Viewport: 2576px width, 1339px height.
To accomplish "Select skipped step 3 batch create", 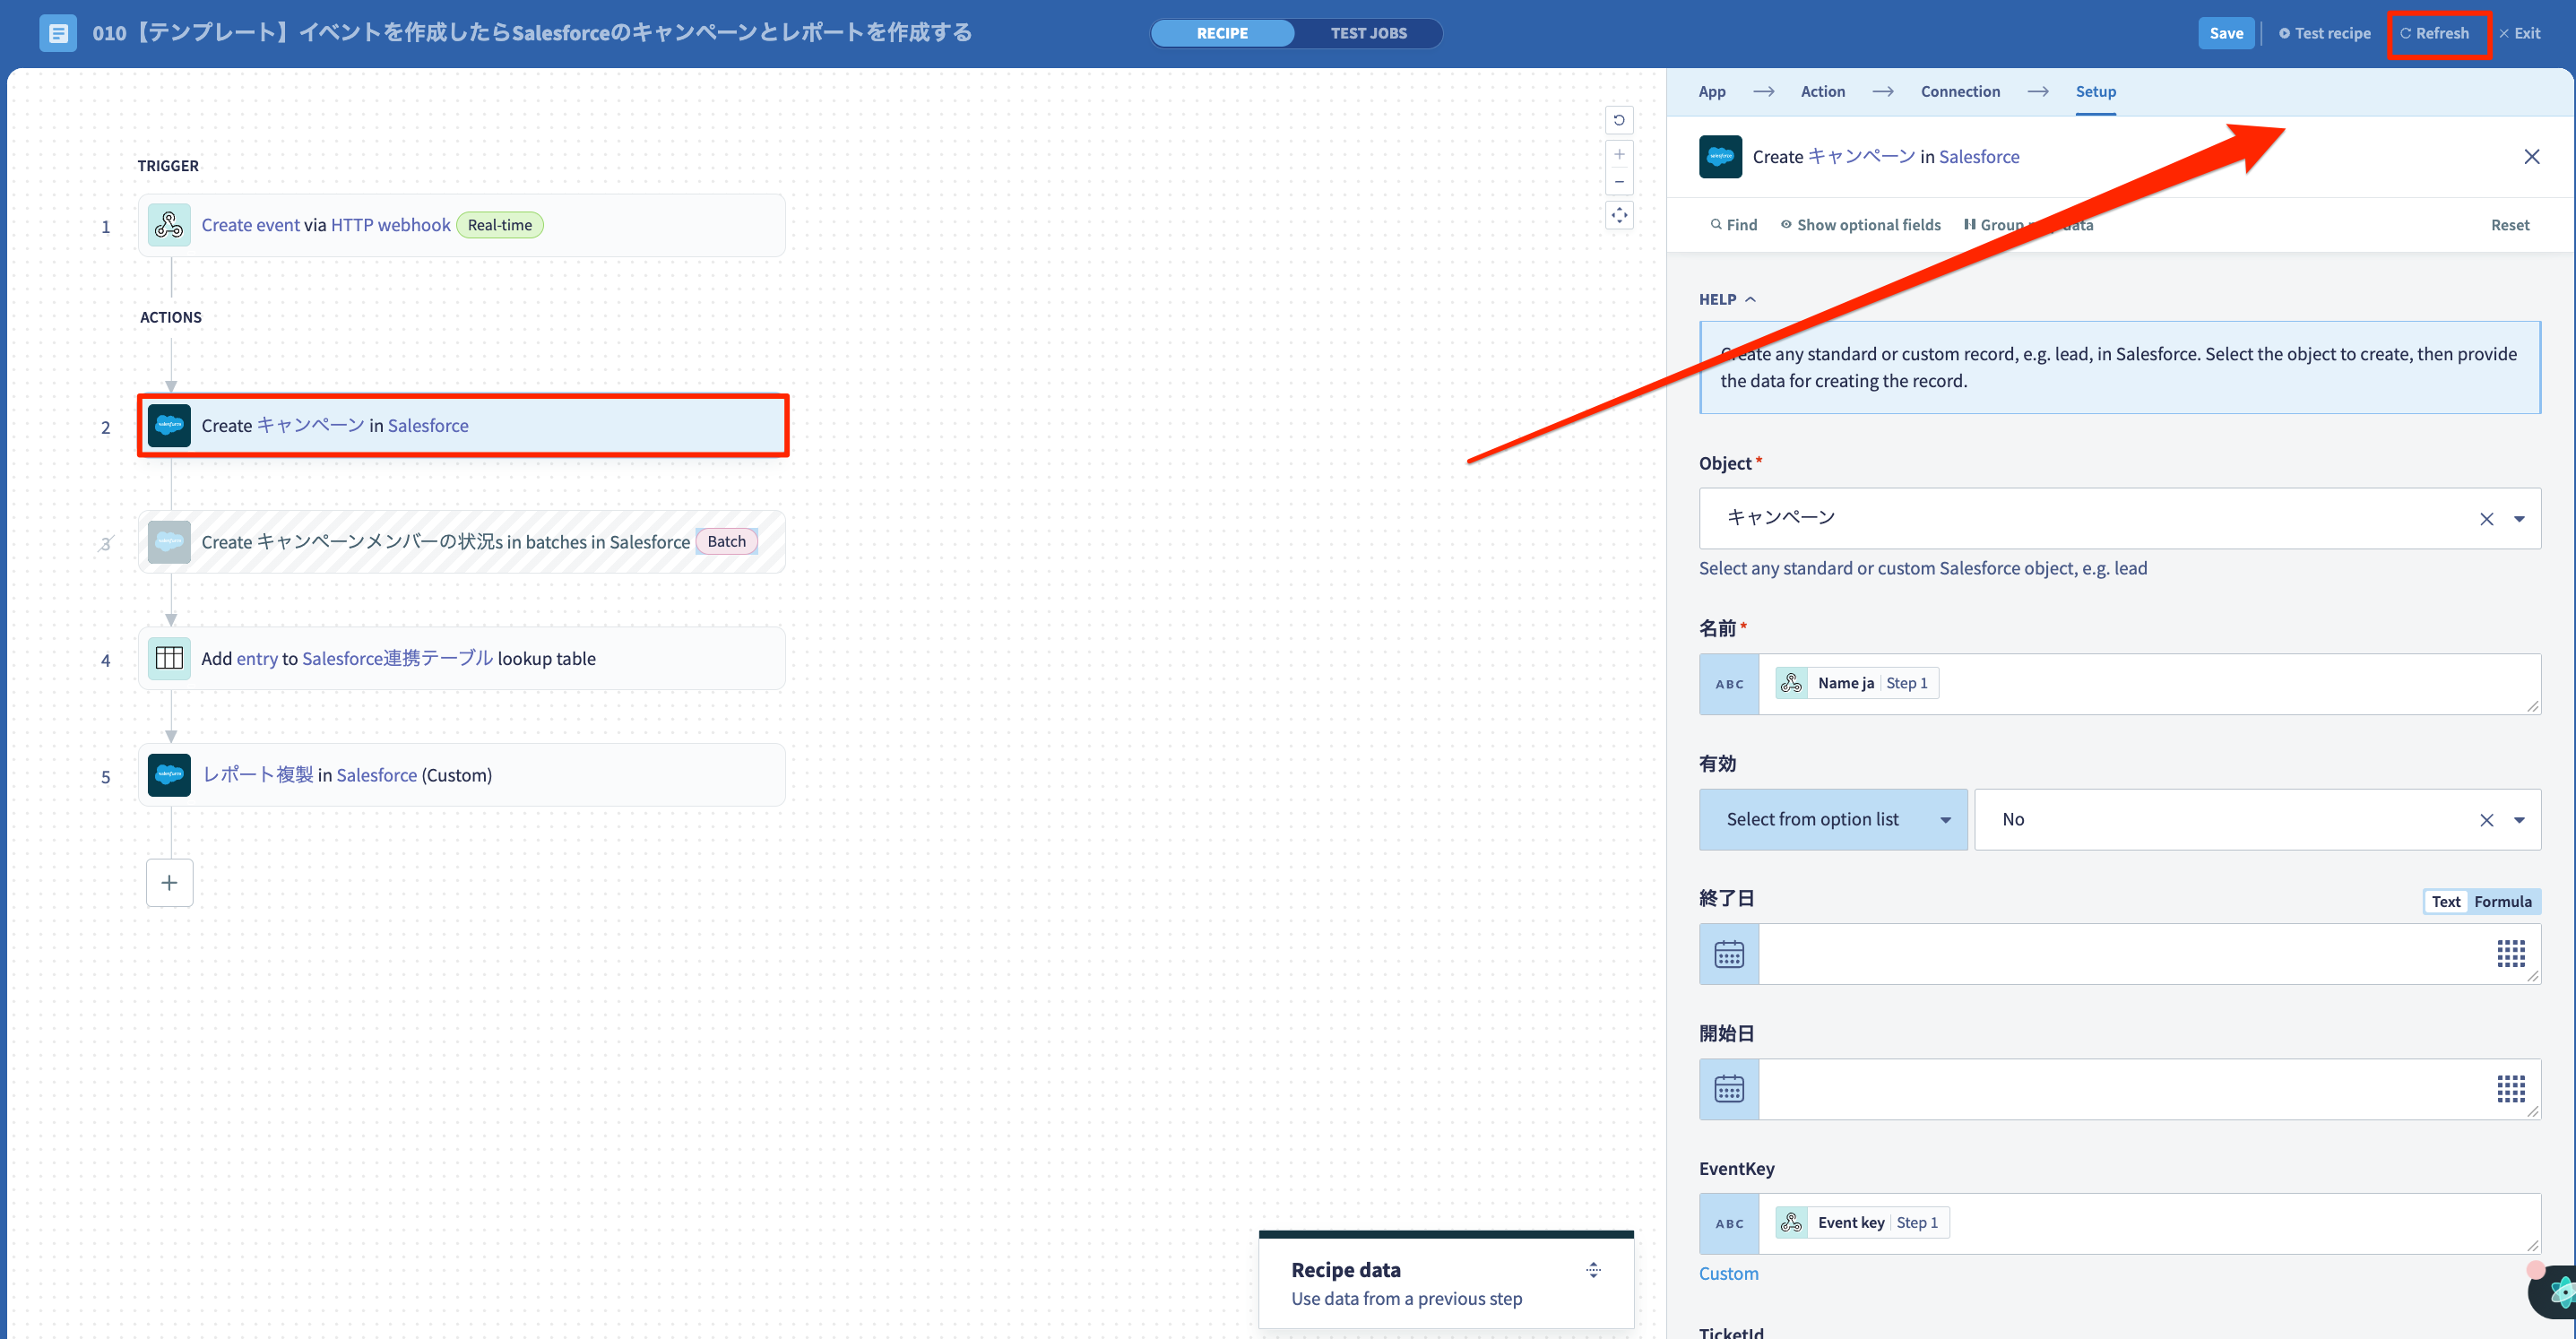I will 462,542.
